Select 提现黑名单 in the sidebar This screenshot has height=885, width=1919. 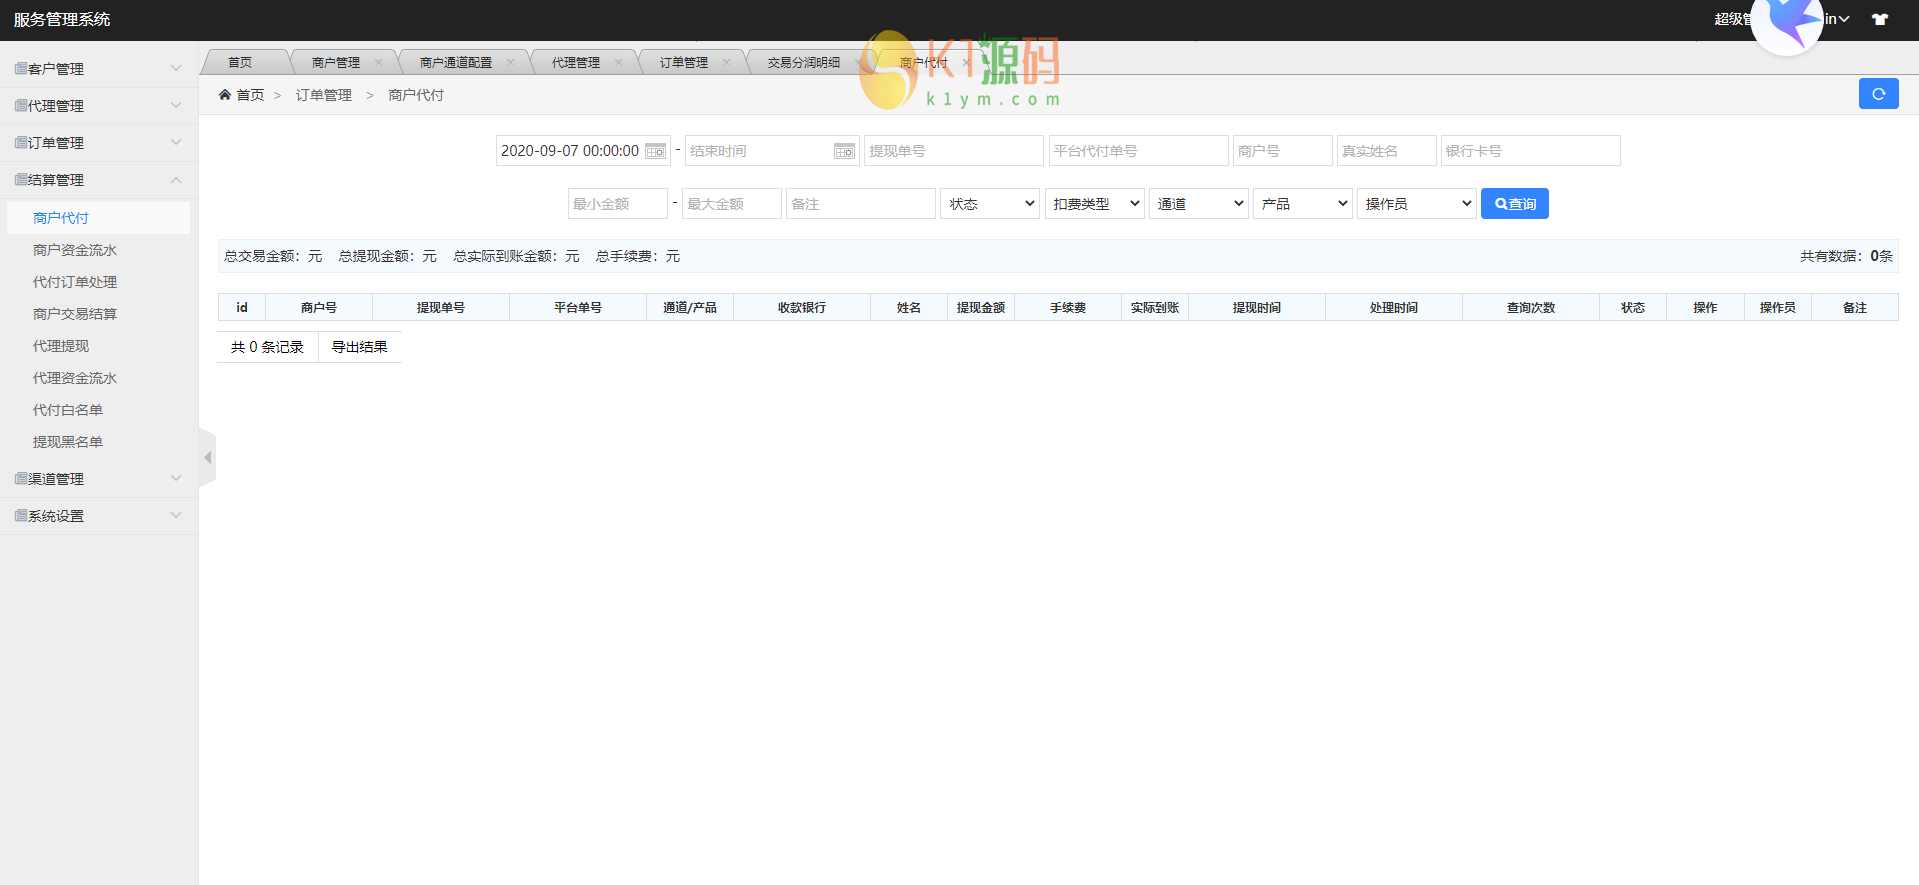pyautogui.click(x=68, y=442)
